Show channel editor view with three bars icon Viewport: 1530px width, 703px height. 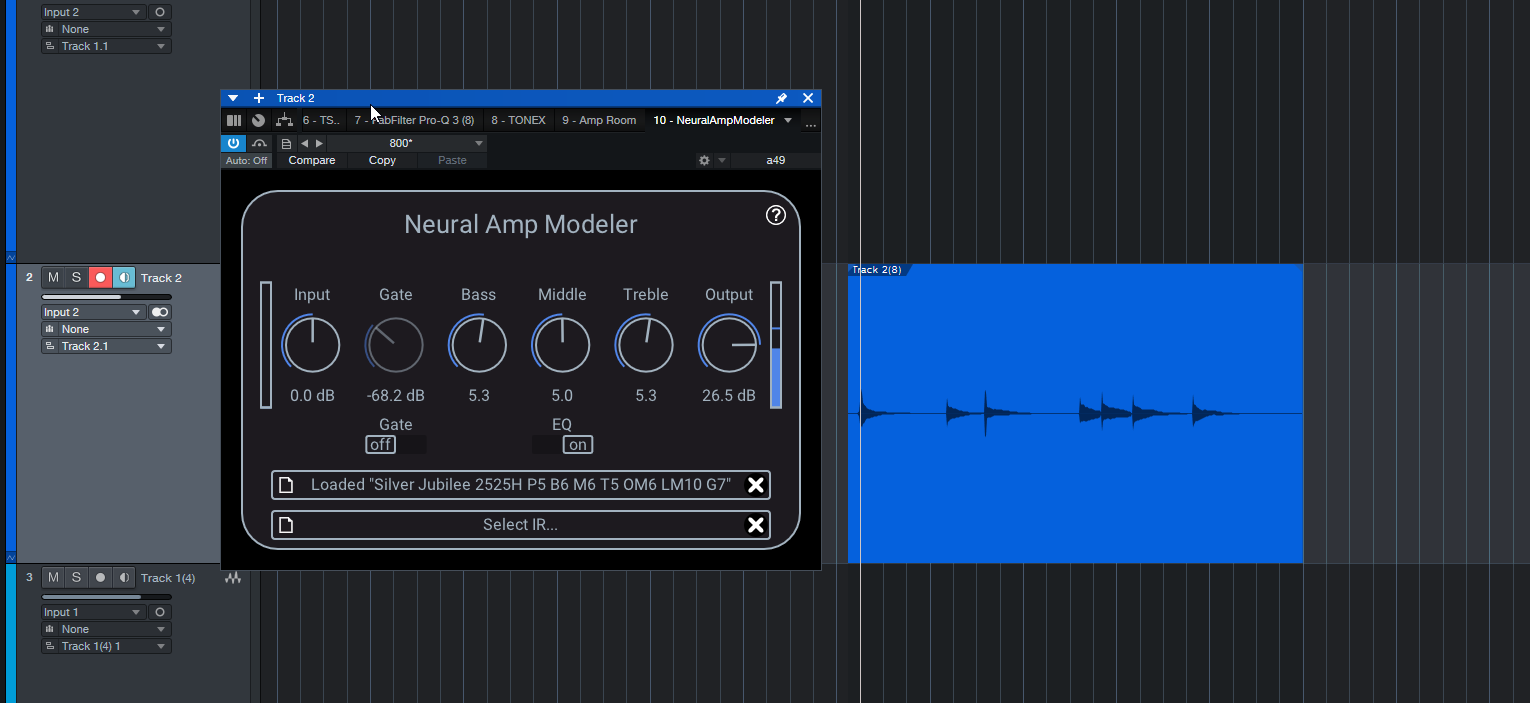(234, 120)
